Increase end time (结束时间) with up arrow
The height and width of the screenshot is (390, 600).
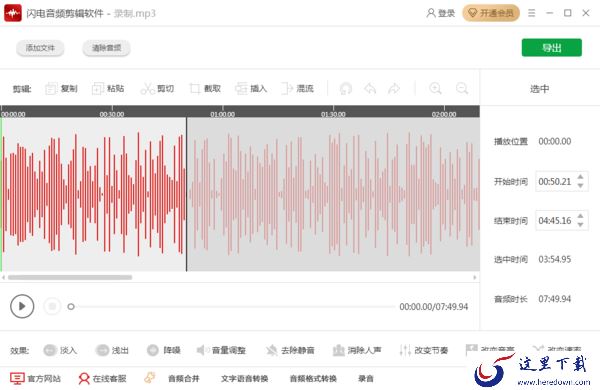pyautogui.click(x=580, y=216)
